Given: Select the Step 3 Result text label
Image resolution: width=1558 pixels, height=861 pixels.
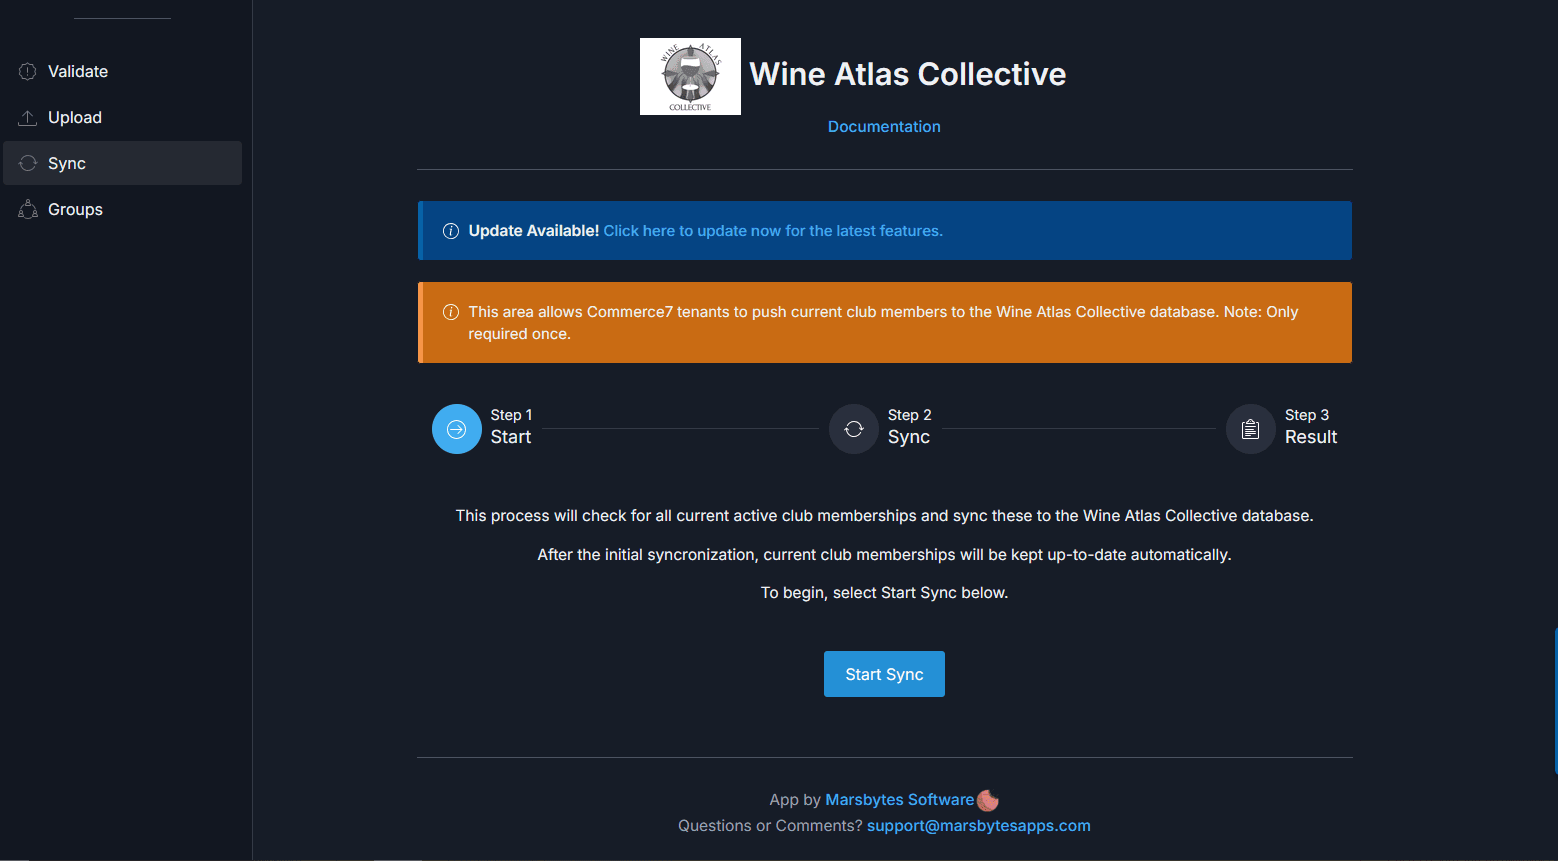Looking at the screenshot, I should (1310, 437).
